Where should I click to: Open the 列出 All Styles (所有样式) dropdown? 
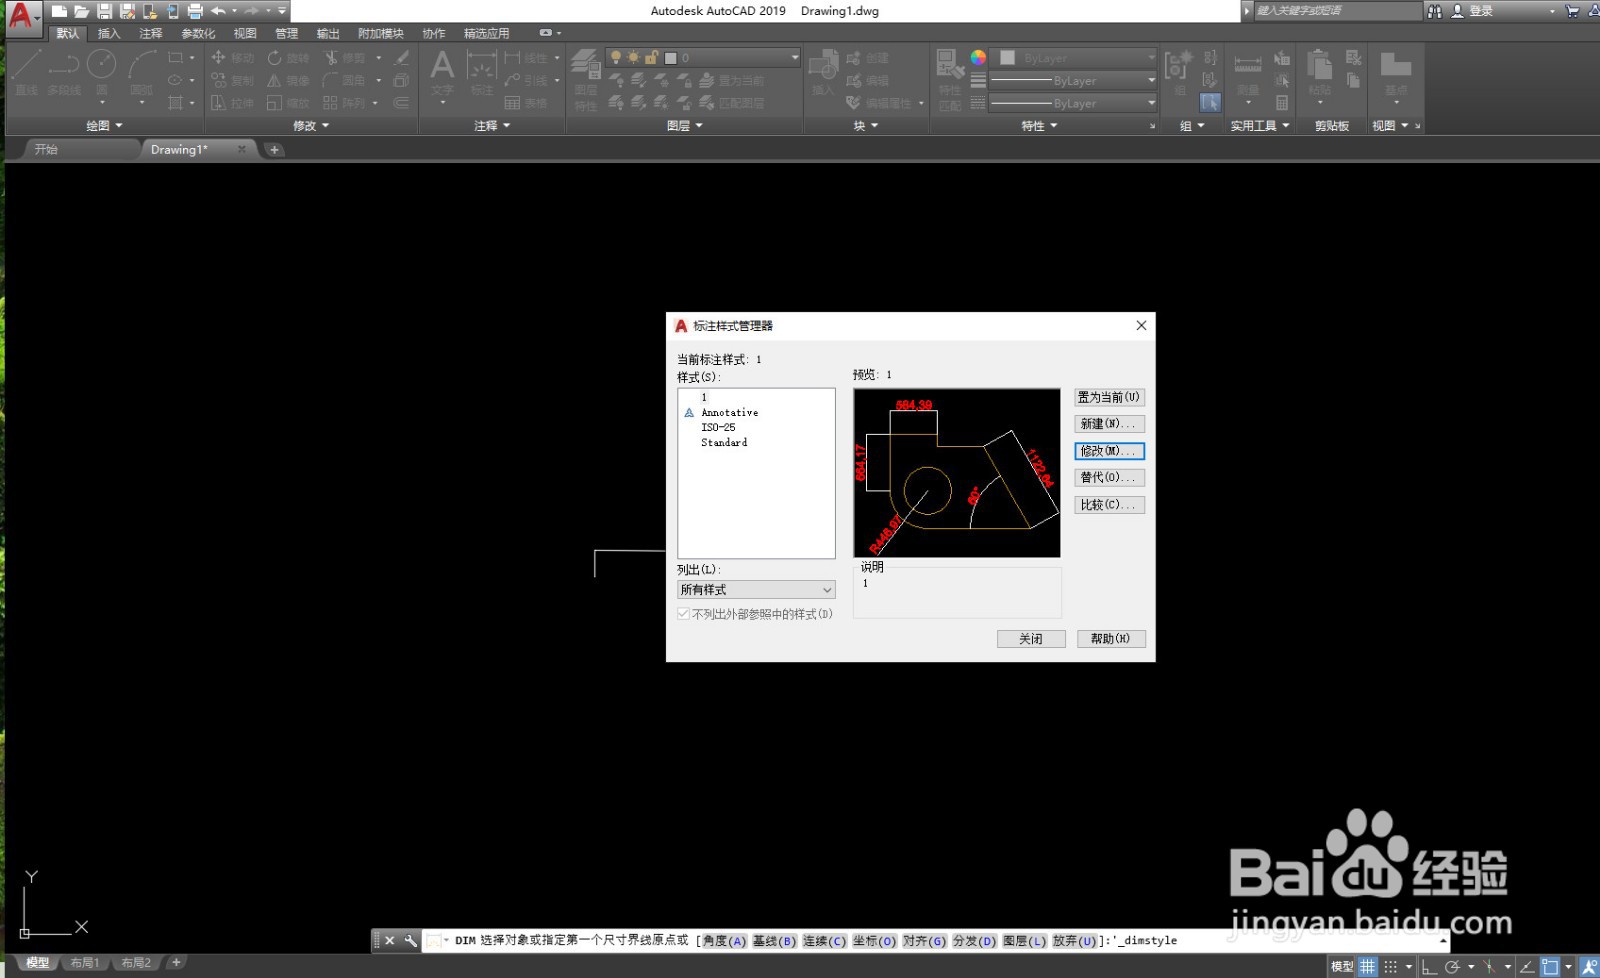(x=756, y=590)
